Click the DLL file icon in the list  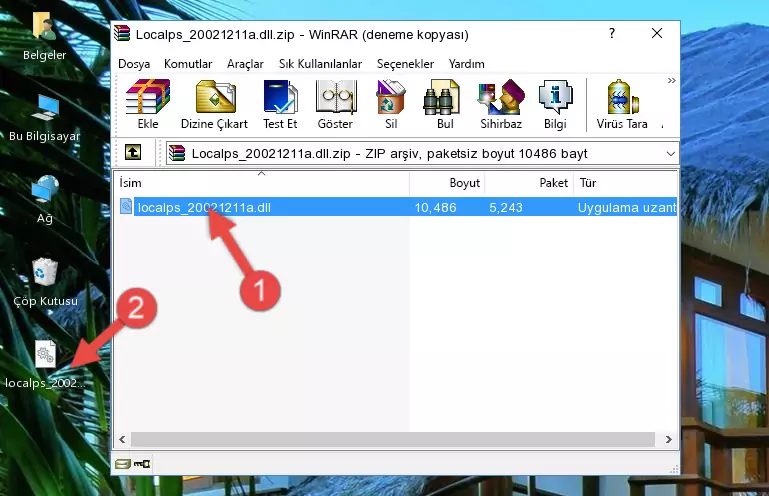[x=126, y=207]
